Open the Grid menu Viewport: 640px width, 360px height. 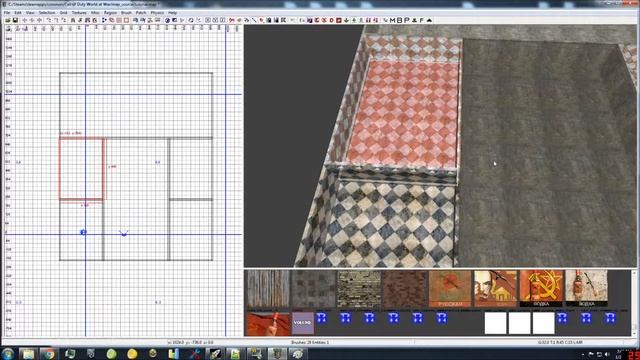click(63, 13)
